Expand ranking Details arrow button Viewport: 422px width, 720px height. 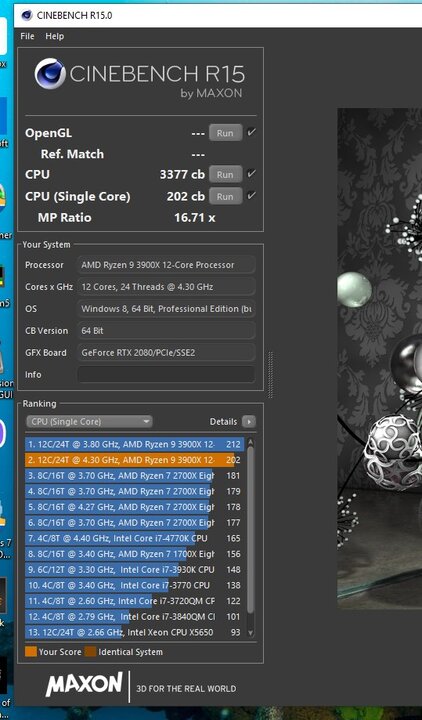coord(248,422)
